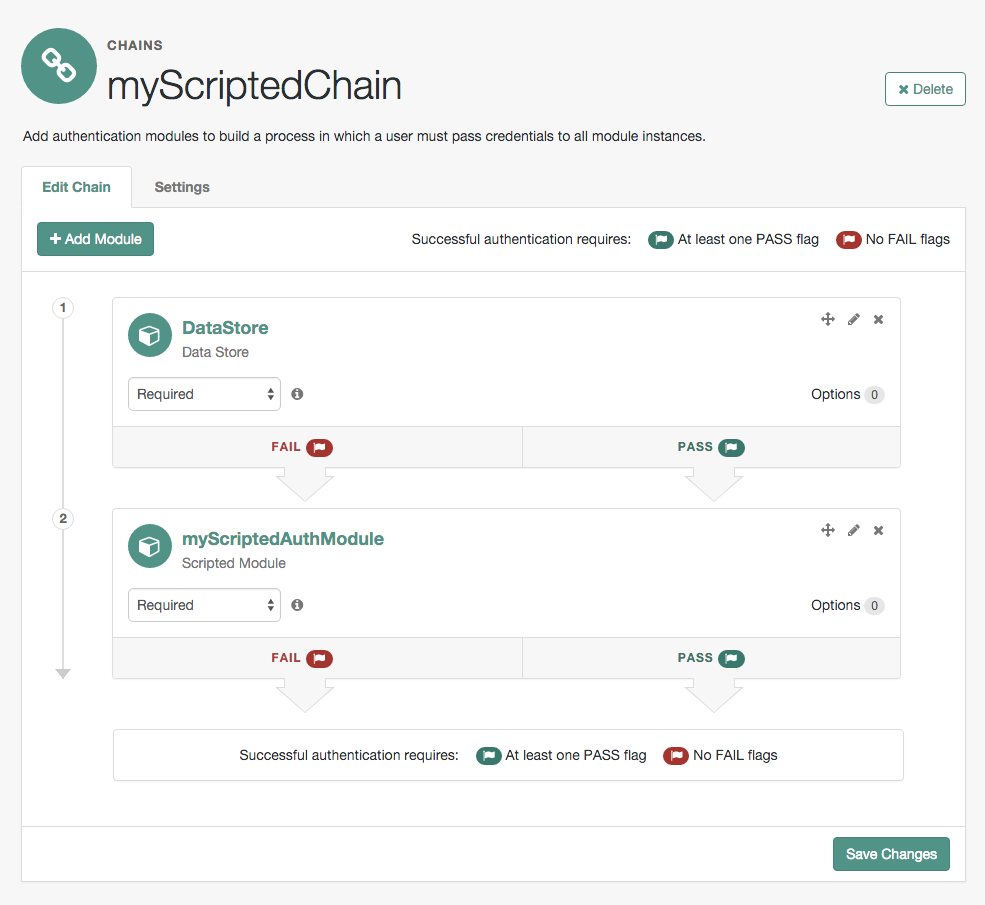The width and height of the screenshot is (985, 905).
Task: Open the edit pencil icon on myScriptedAuthModule
Action: pos(853,530)
